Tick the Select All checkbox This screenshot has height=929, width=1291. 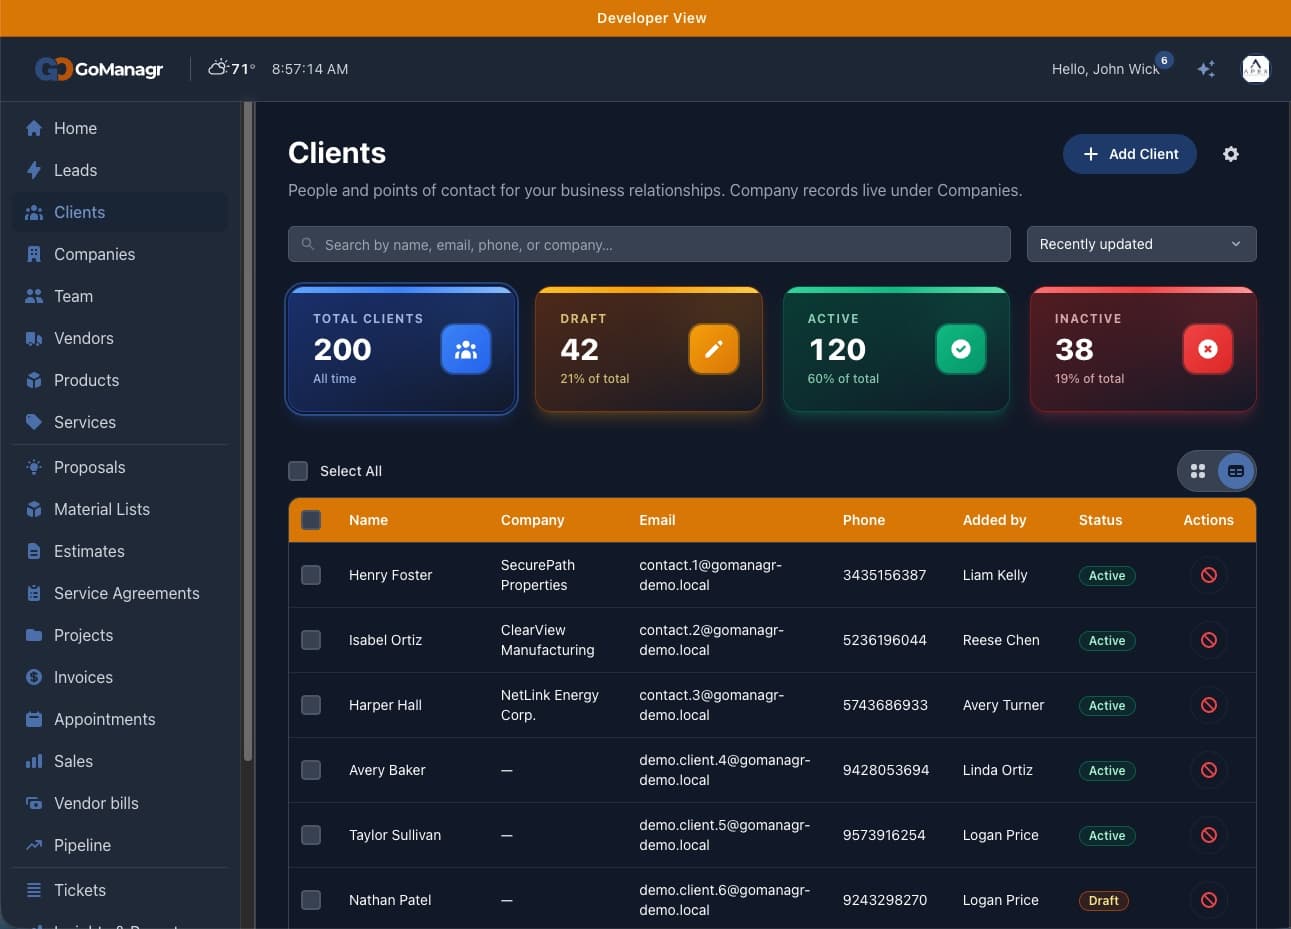[298, 471]
